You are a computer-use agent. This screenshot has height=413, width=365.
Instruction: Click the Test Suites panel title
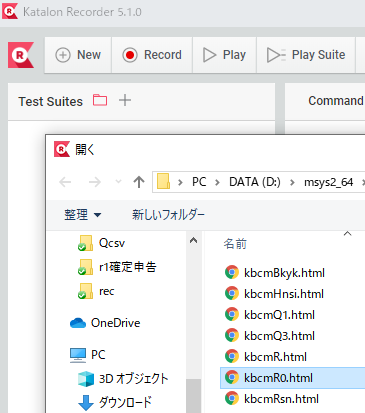tap(50, 102)
